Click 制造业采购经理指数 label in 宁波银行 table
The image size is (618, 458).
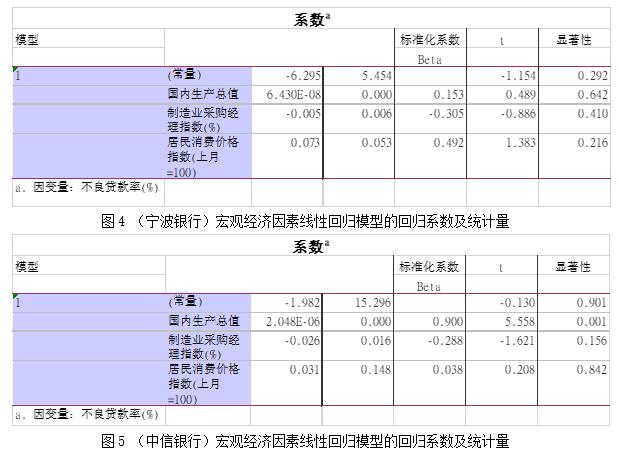[203, 119]
